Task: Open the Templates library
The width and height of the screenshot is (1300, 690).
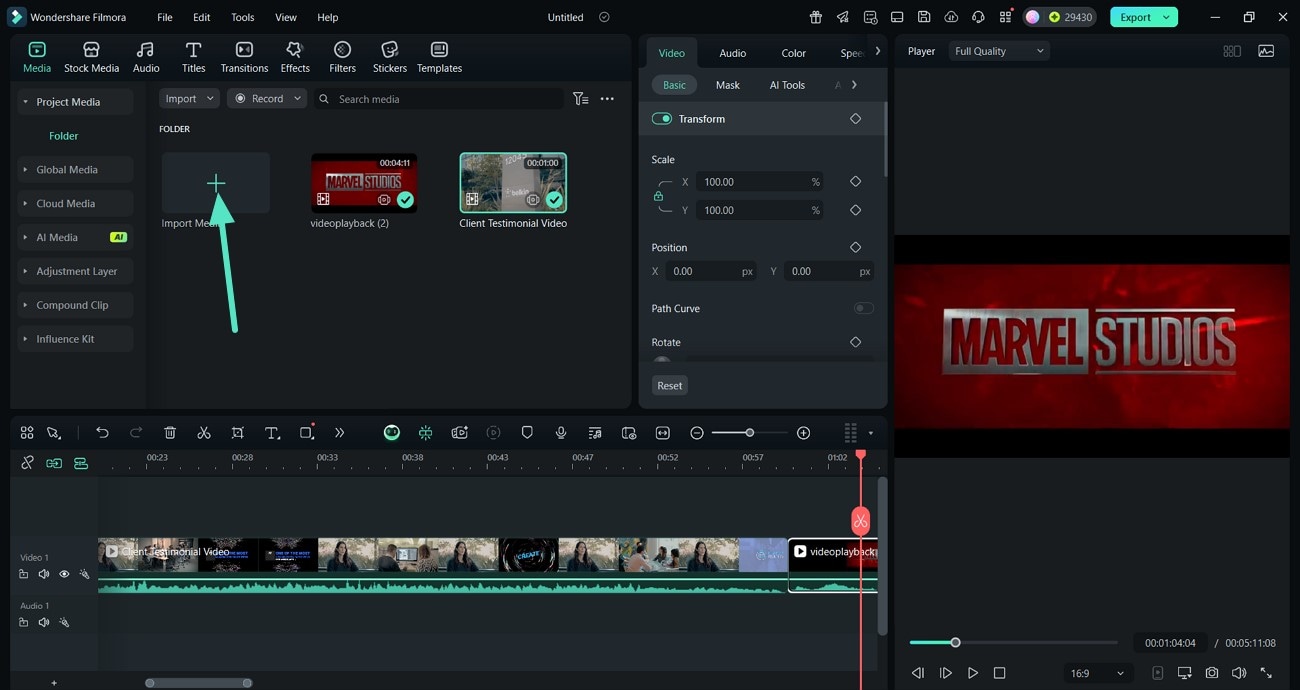Action: [439, 57]
